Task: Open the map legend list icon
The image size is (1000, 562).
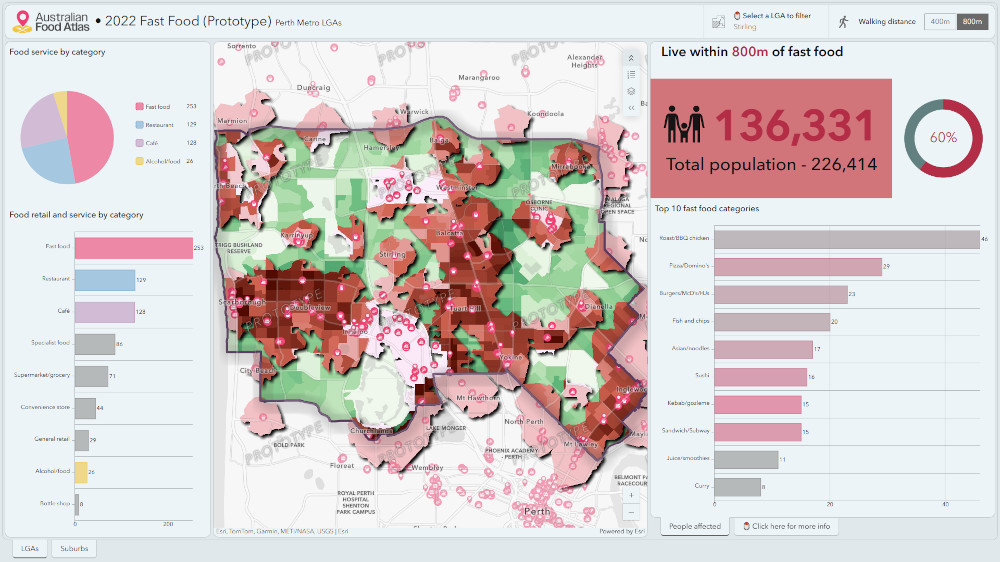Action: (x=631, y=73)
